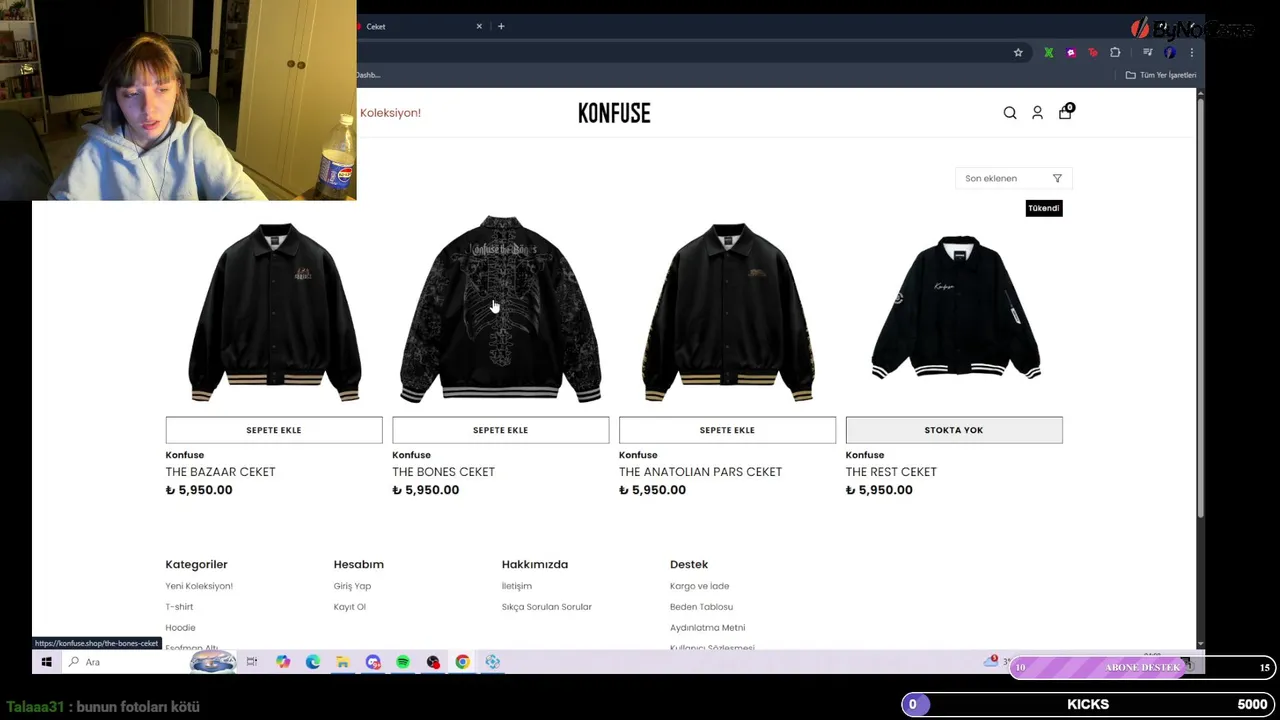The height and width of the screenshot is (720, 1280).
Task: Add The Bazaar Ceket to cart
Action: click(274, 430)
